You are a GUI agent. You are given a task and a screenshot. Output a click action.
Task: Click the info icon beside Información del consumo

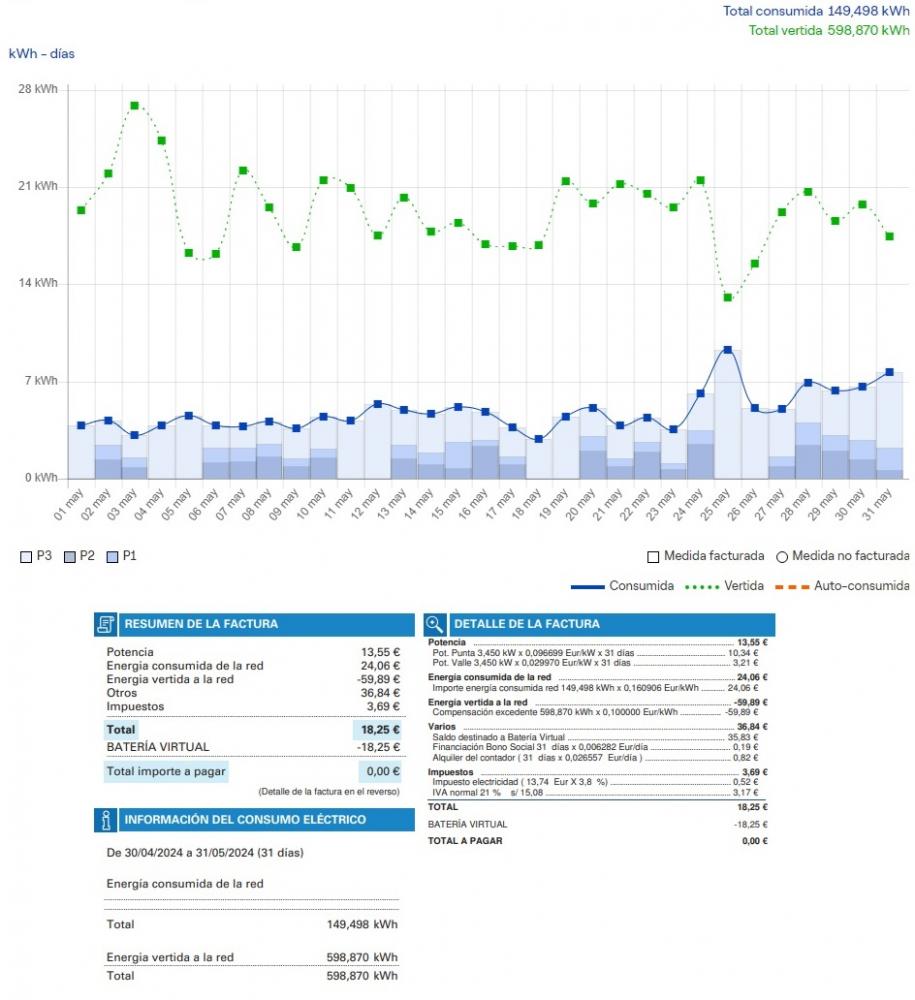(x=105, y=820)
